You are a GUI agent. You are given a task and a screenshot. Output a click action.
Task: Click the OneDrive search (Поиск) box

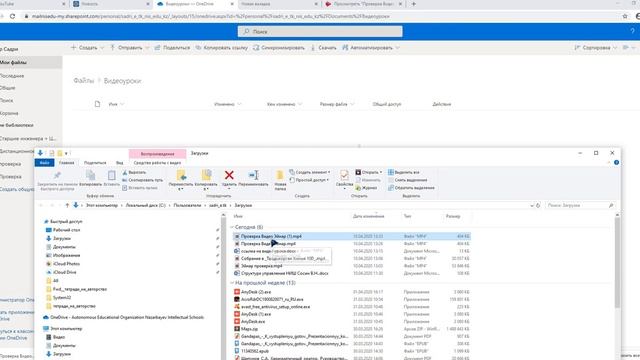click(320, 31)
